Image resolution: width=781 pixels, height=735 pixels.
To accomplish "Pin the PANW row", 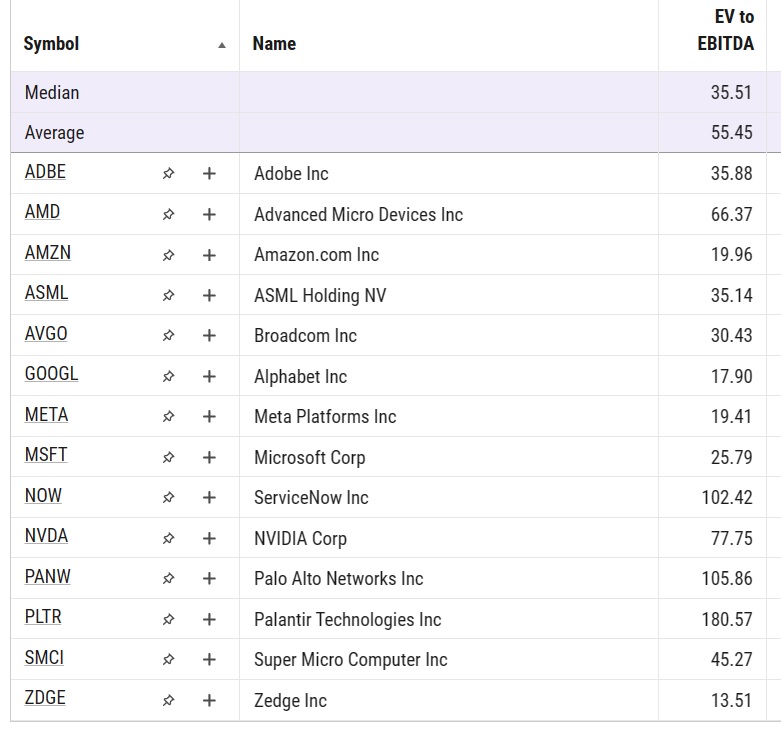I will [x=168, y=579].
